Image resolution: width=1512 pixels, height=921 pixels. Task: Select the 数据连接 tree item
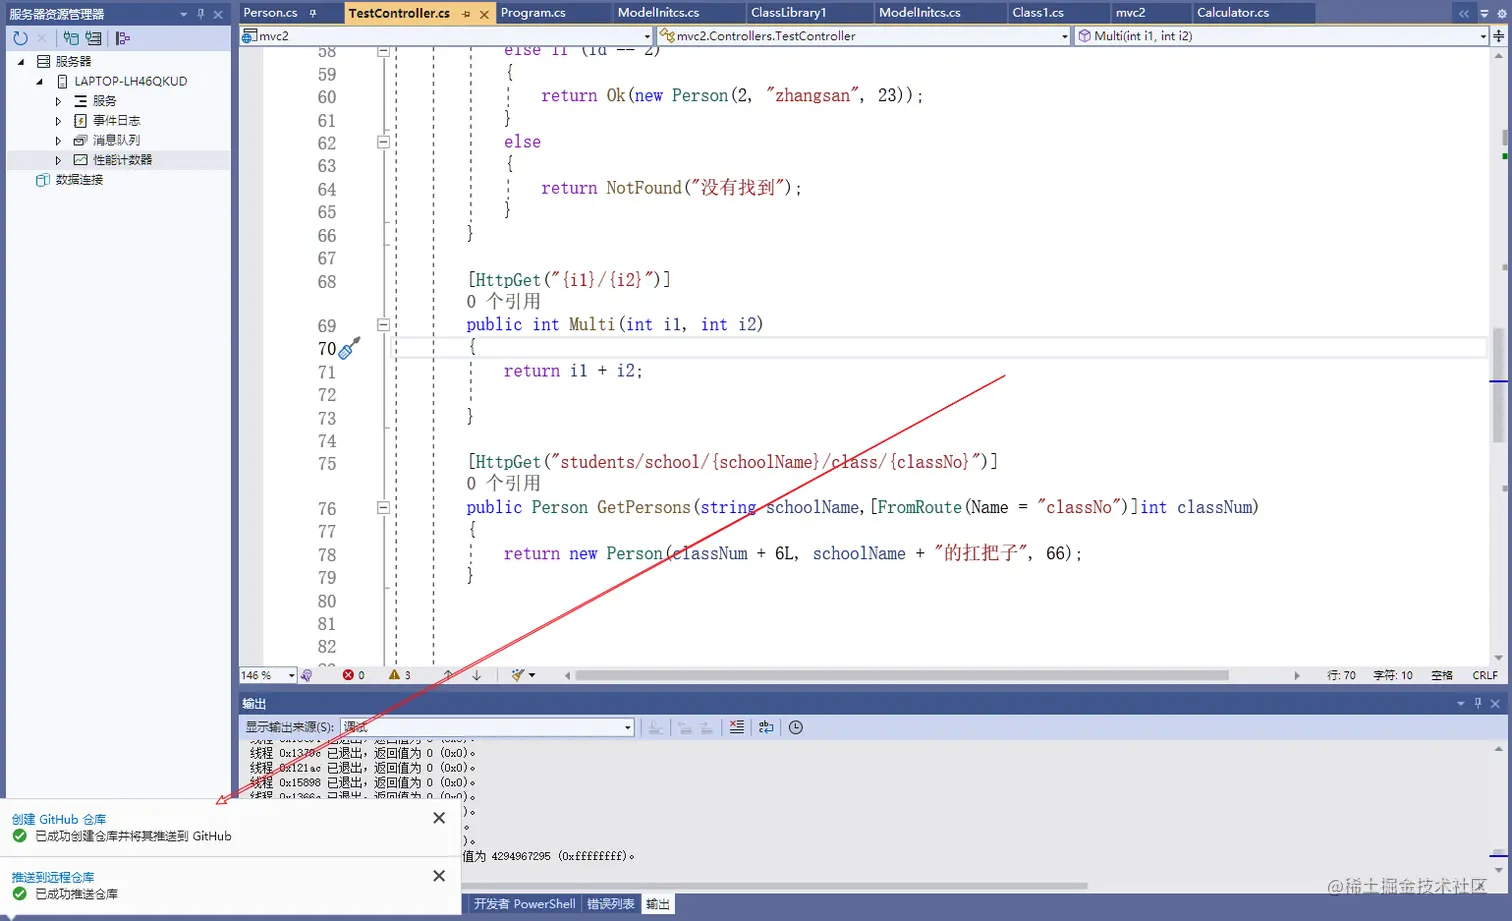coord(79,180)
